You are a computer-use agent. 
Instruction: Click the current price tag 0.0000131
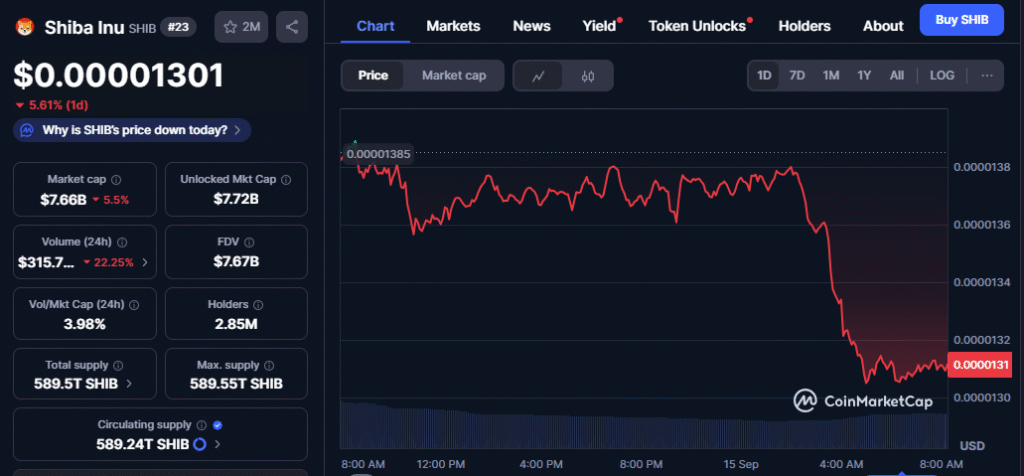click(x=978, y=365)
